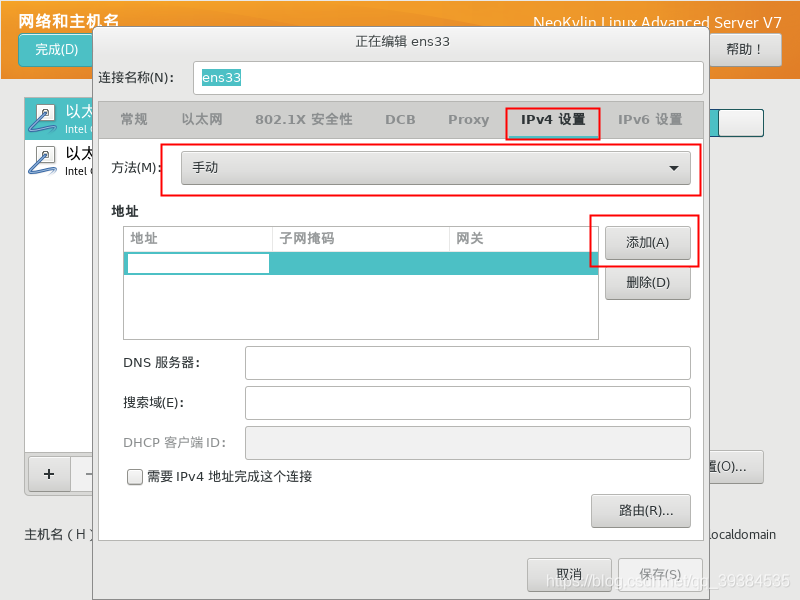Click the DHCP 客户端 ID field
800x600 pixels.
467,443
